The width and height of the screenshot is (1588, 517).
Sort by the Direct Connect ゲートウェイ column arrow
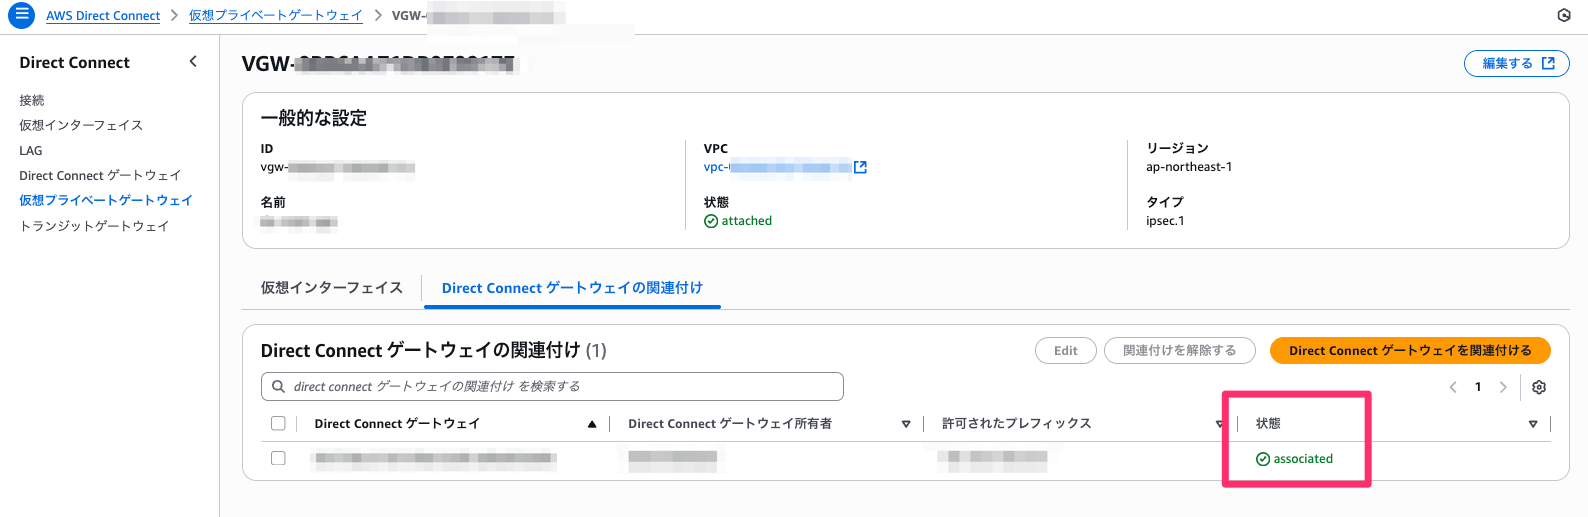[x=592, y=424]
